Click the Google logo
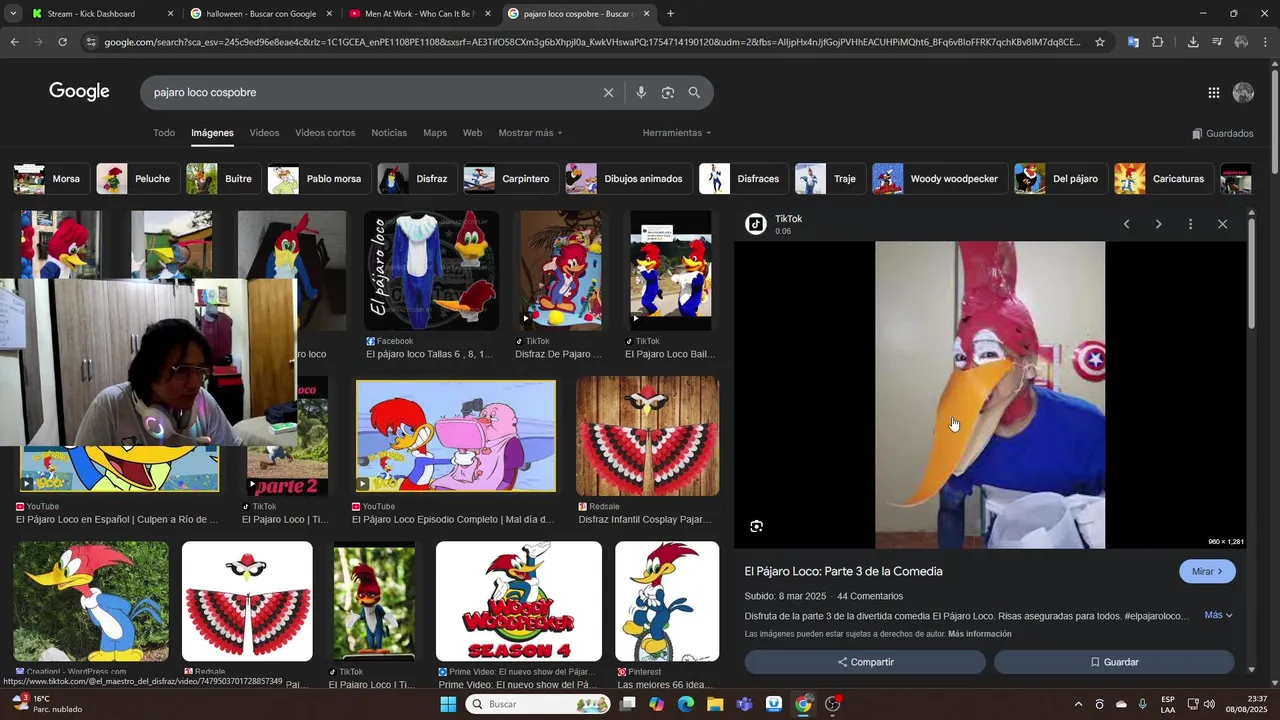This screenshot has height=720, width=1280. (79, 92)
